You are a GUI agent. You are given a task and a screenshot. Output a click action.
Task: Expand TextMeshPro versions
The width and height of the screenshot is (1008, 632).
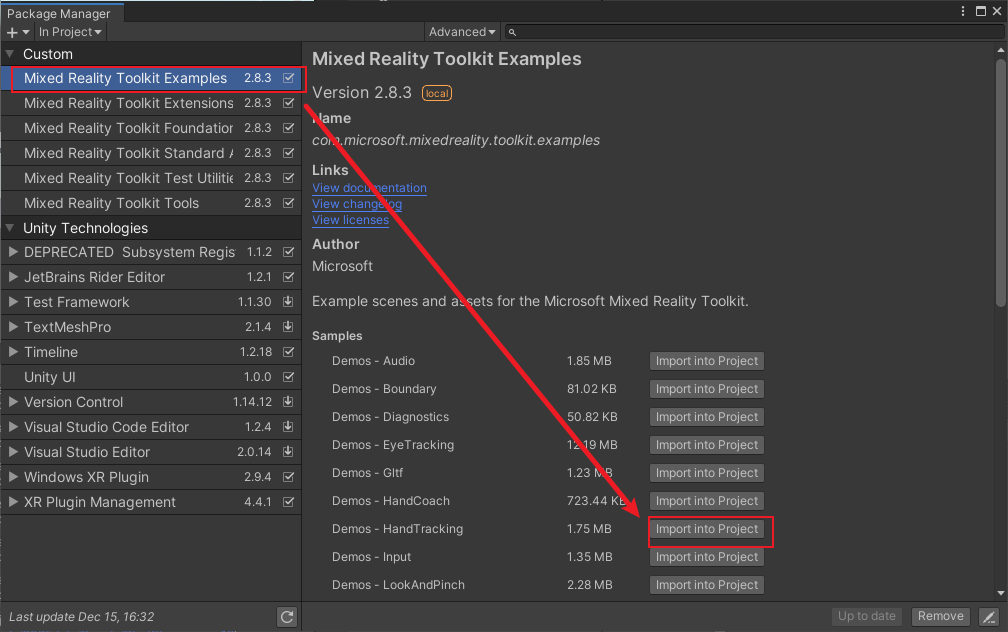pyautogui.click(x=13, y=327)
